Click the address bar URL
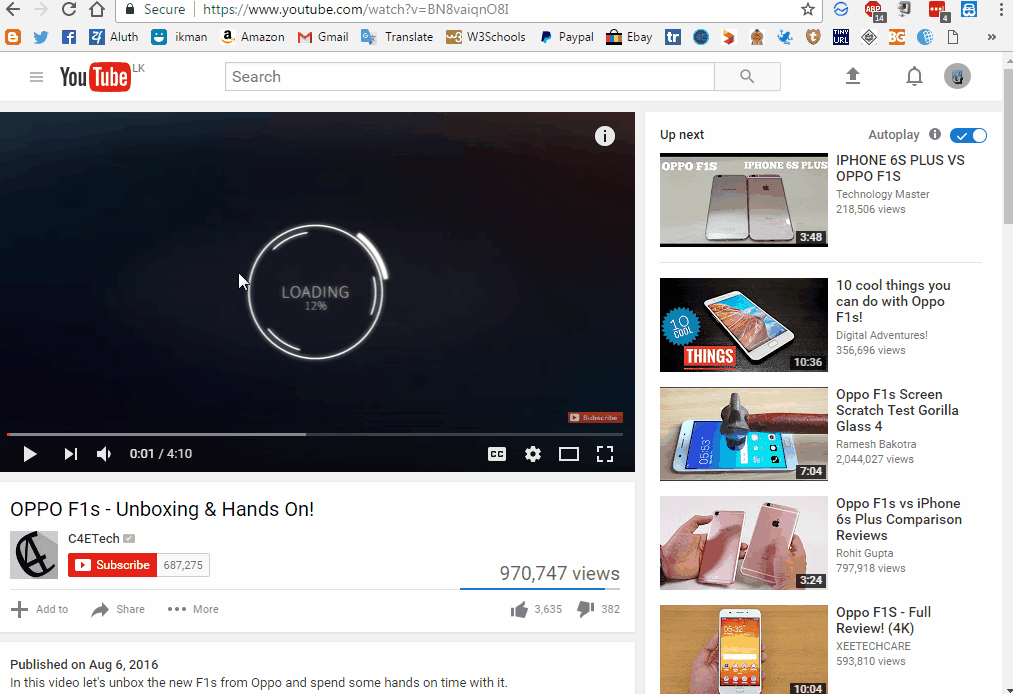 pyautogui.click(x=355, y=9)
